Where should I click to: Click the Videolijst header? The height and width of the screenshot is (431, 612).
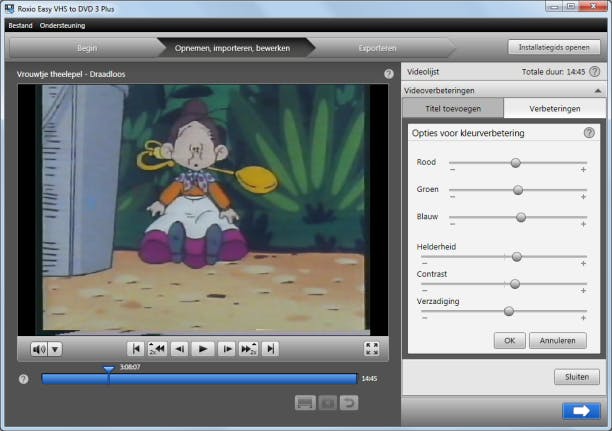[x=423, y=72]
